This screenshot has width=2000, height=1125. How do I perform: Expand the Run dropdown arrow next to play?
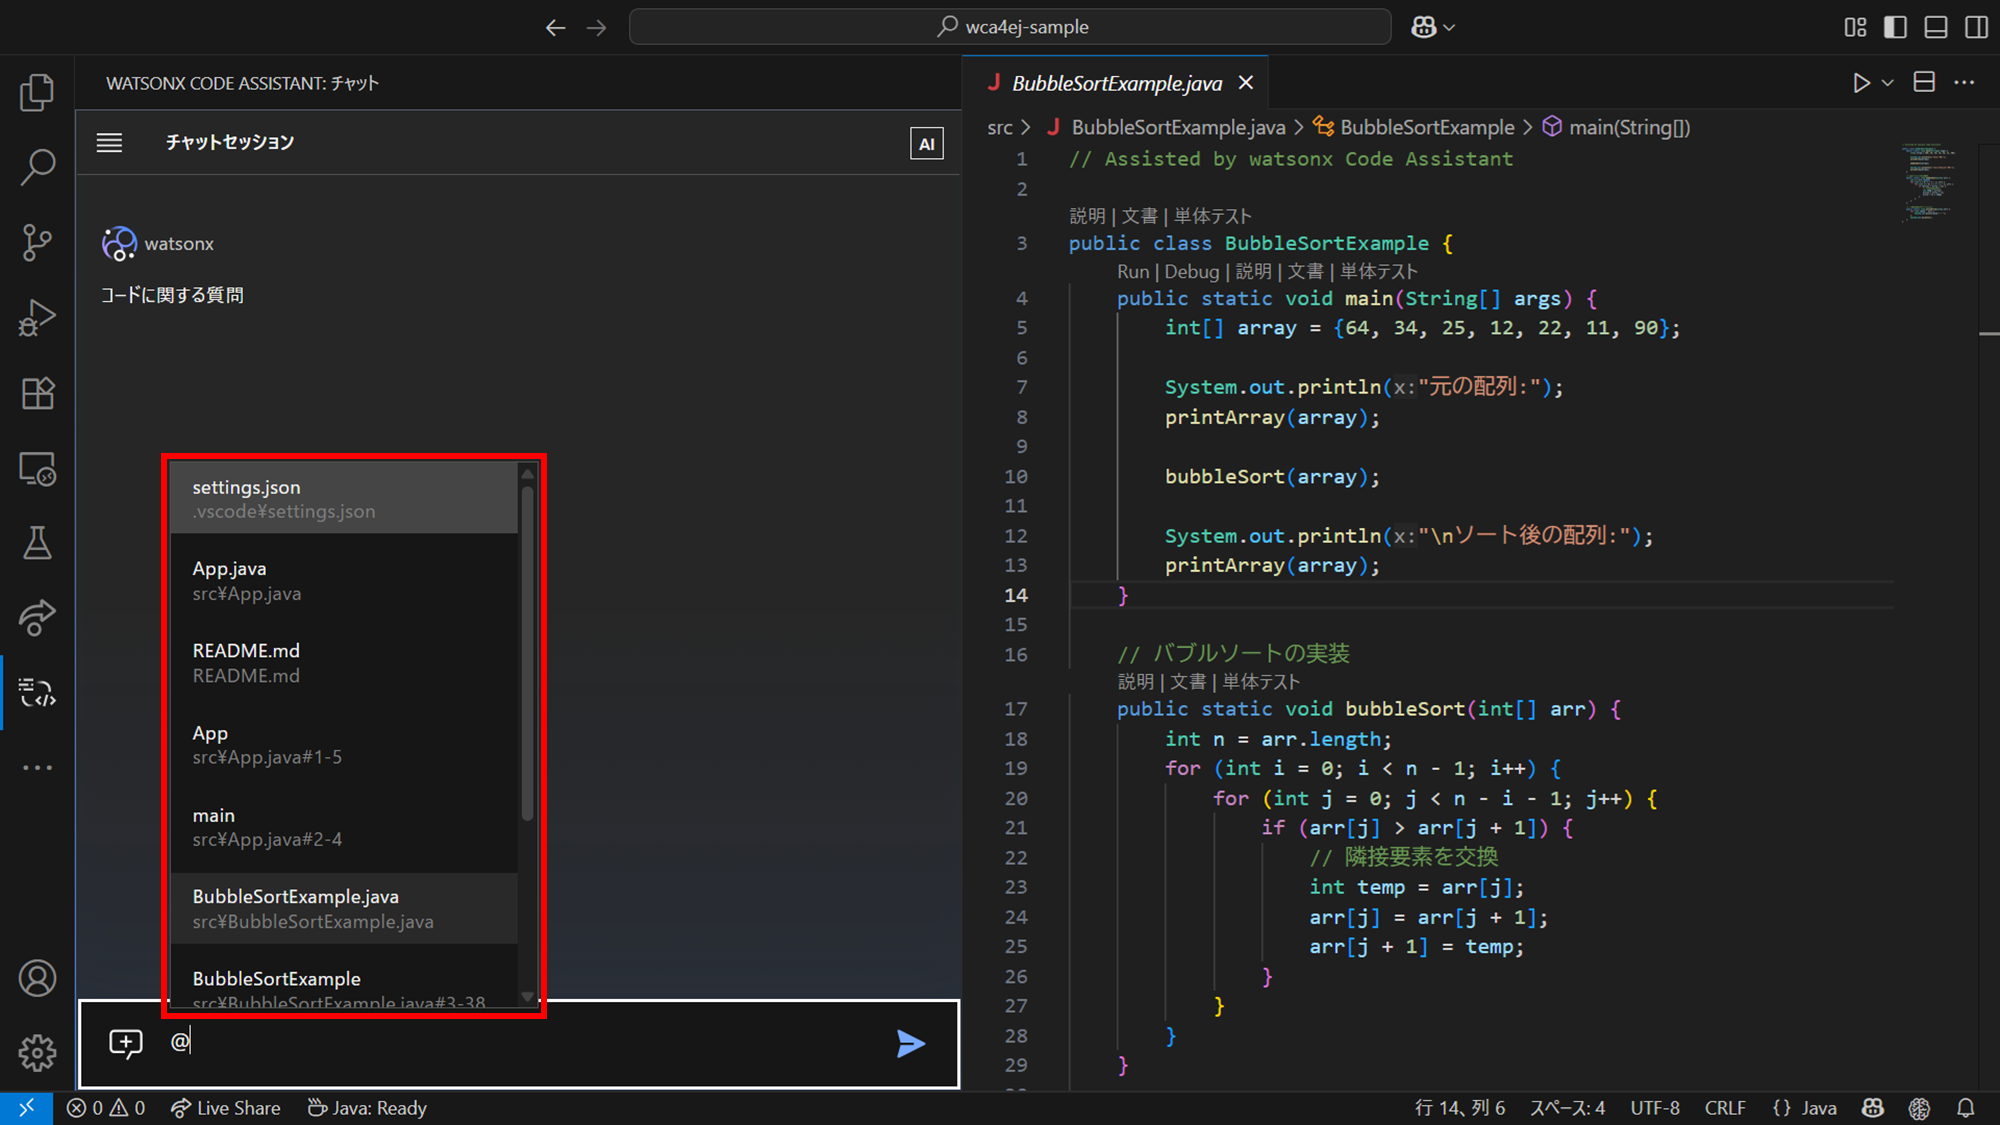[x=1888, y=83]
